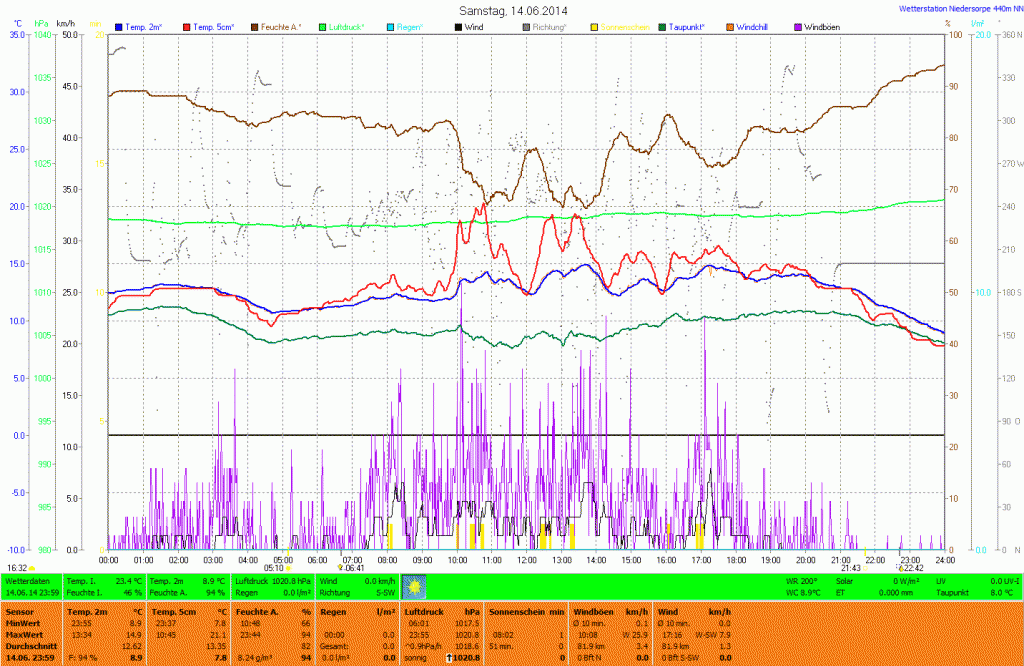Click the red Temp. 5cm legend square
The width and height of the screenshot is (1024, 666).
coord(187,26)
